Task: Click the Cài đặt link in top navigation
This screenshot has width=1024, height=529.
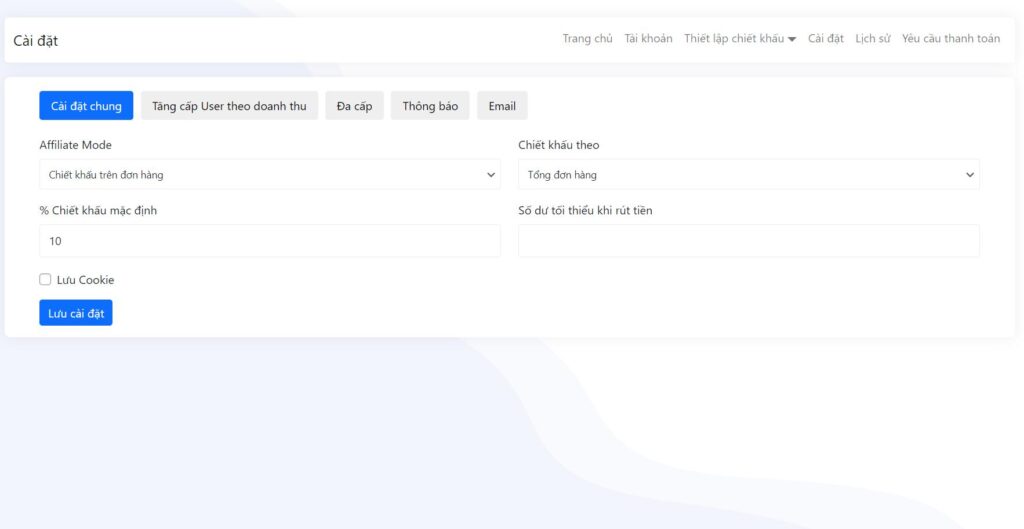Action: (826, 39)
